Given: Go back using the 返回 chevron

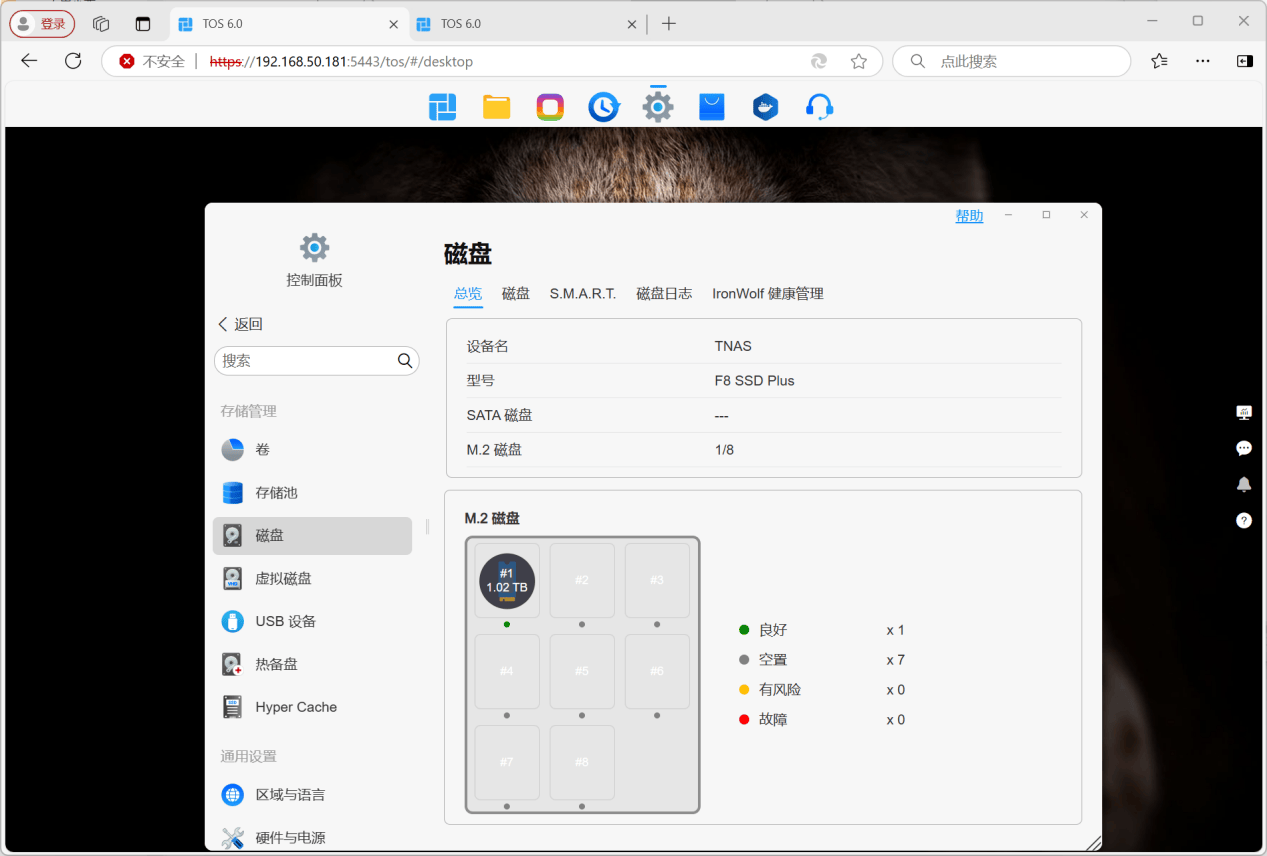Looking at the screenshot, I should tap(240, 324).
